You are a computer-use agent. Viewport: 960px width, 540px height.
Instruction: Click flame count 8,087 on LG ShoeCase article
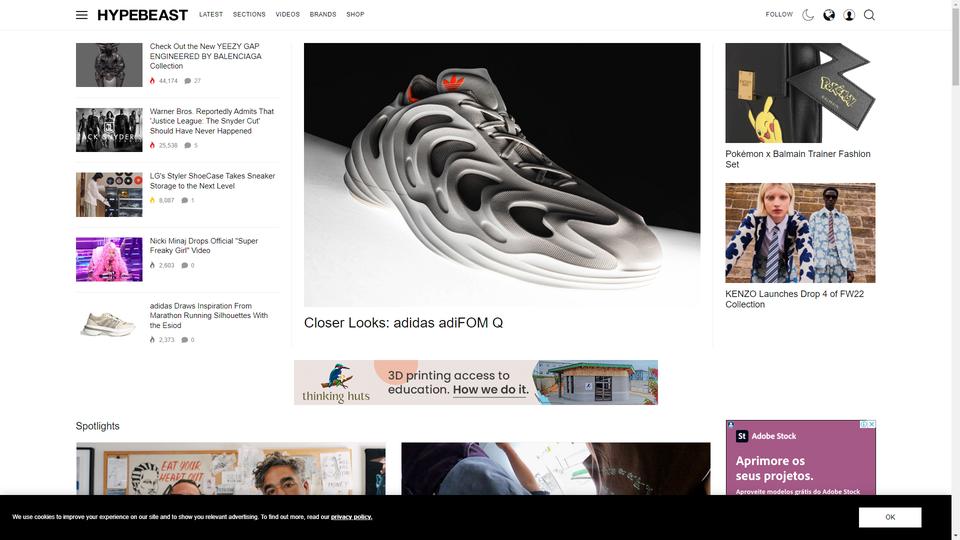[x=162, y=200]
